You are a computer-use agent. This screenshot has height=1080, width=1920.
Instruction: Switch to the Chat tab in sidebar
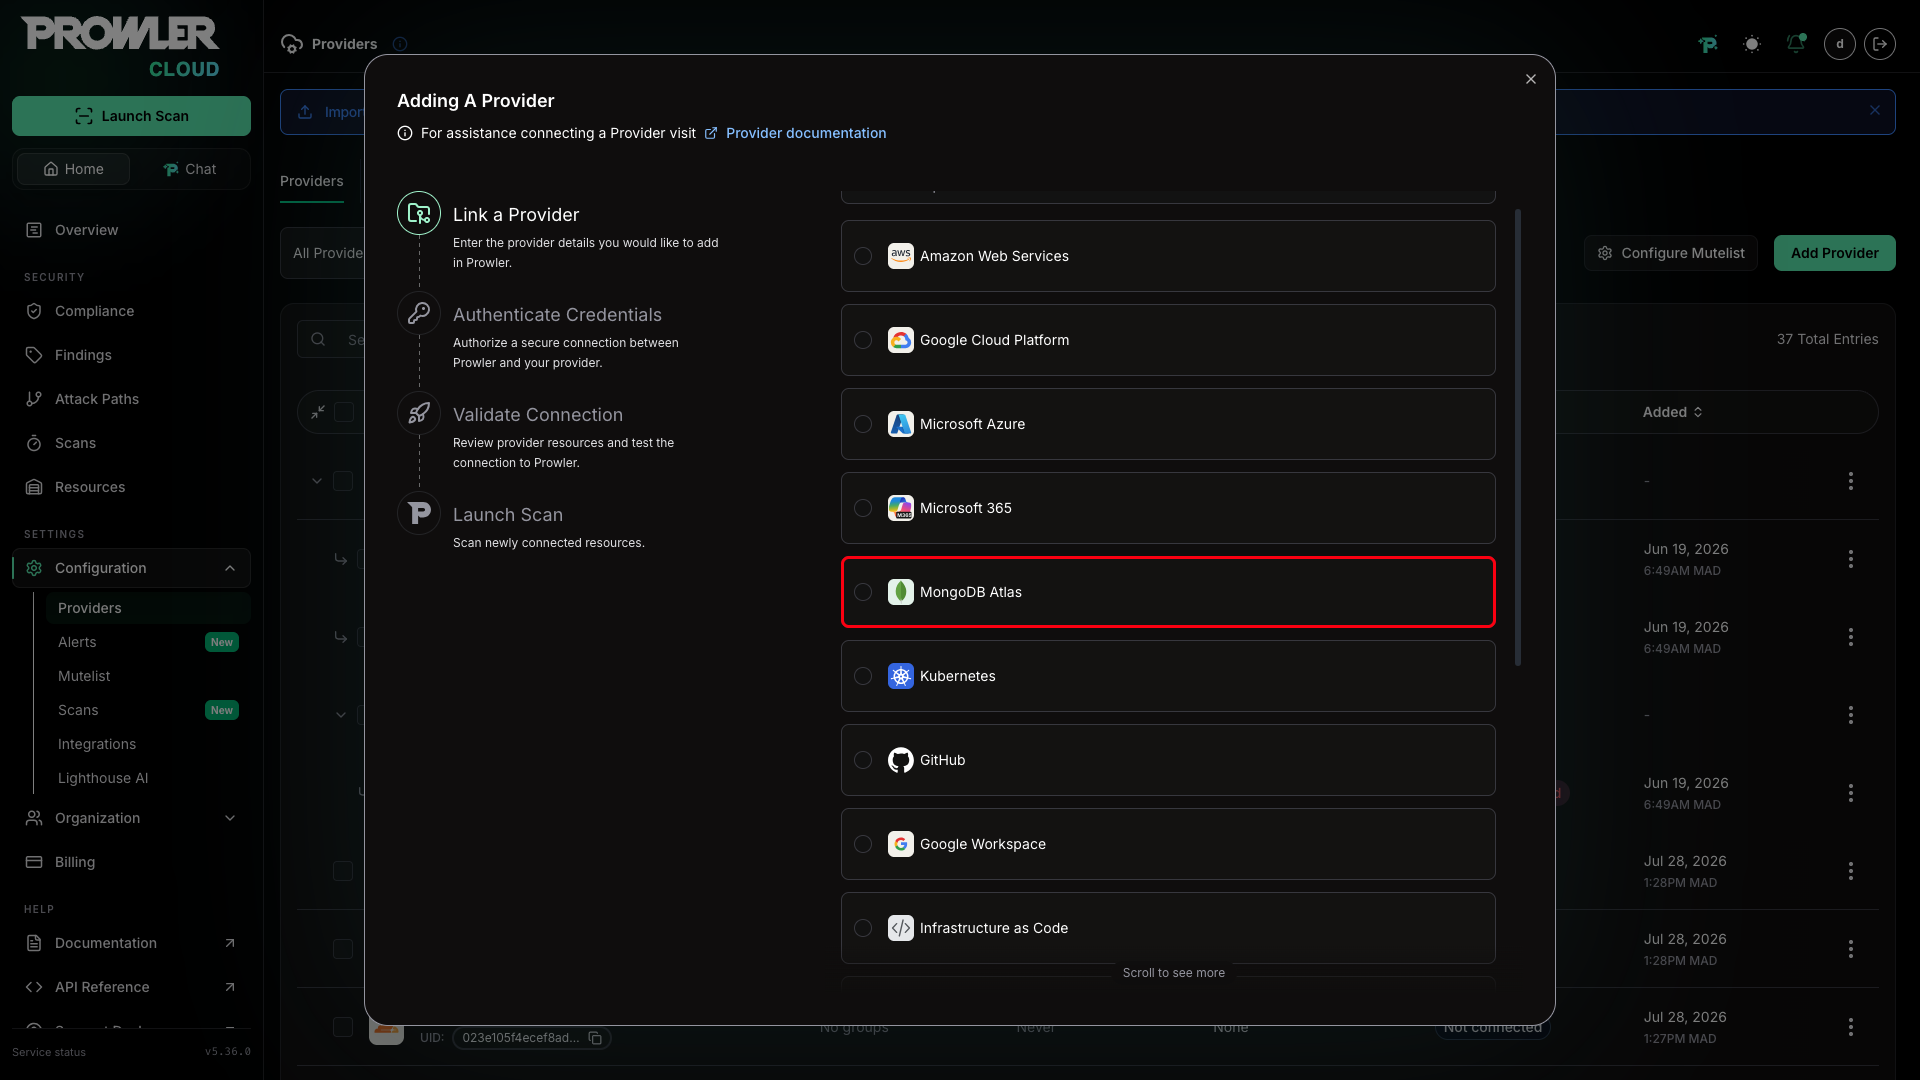[x=190, y=169]
